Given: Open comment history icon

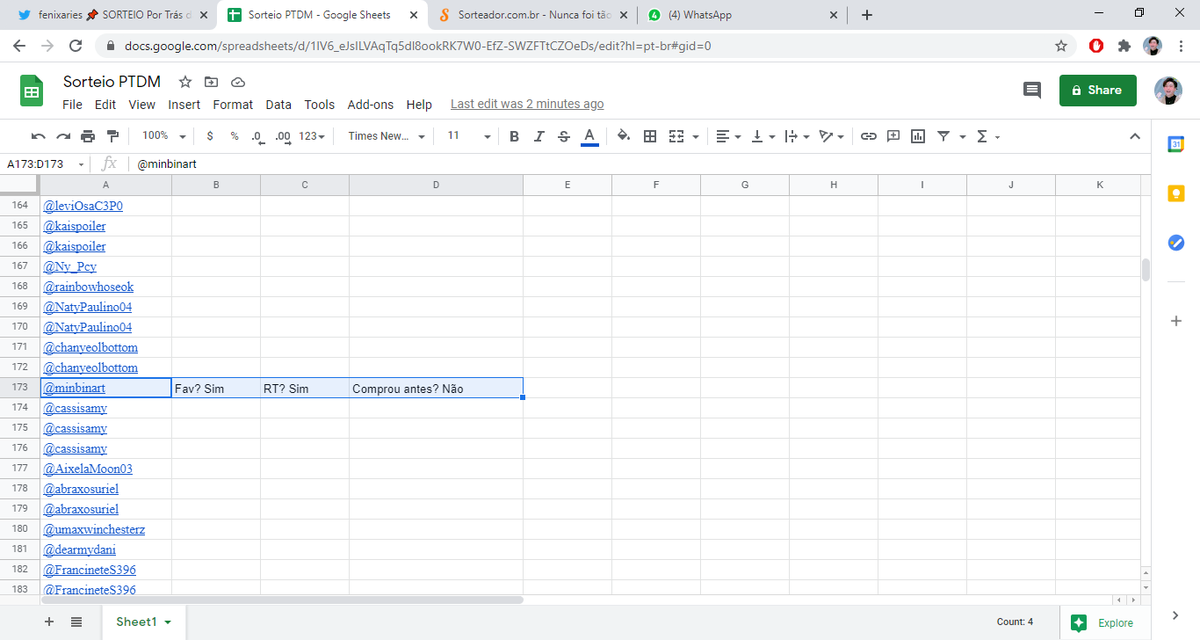Looking at the screenshot, I should pyautogui.click(x=1032, y=90).
